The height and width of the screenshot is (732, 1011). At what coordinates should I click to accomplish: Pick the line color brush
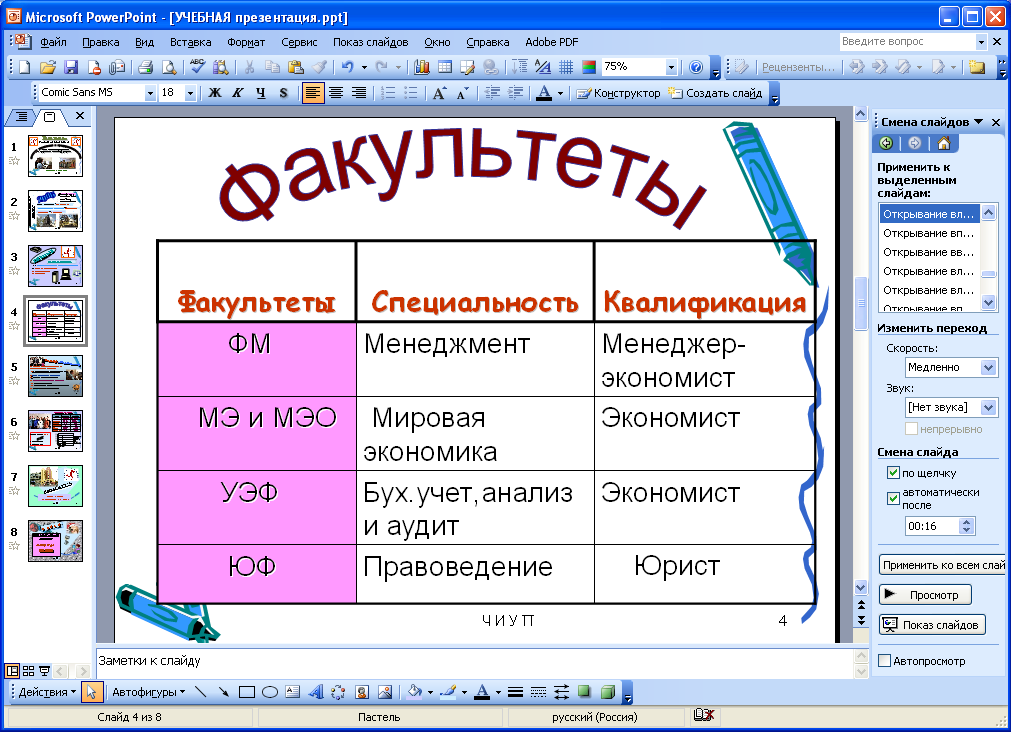(448, 692)
